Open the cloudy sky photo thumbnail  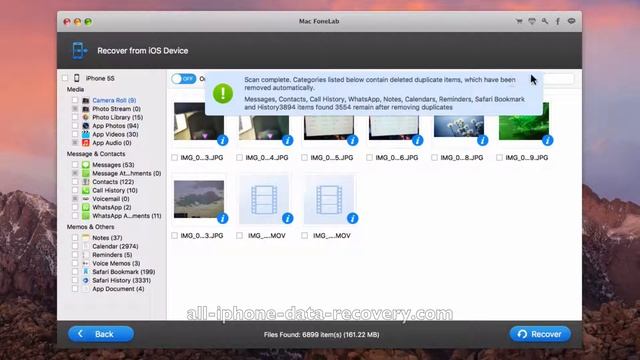tap(199, 199)
